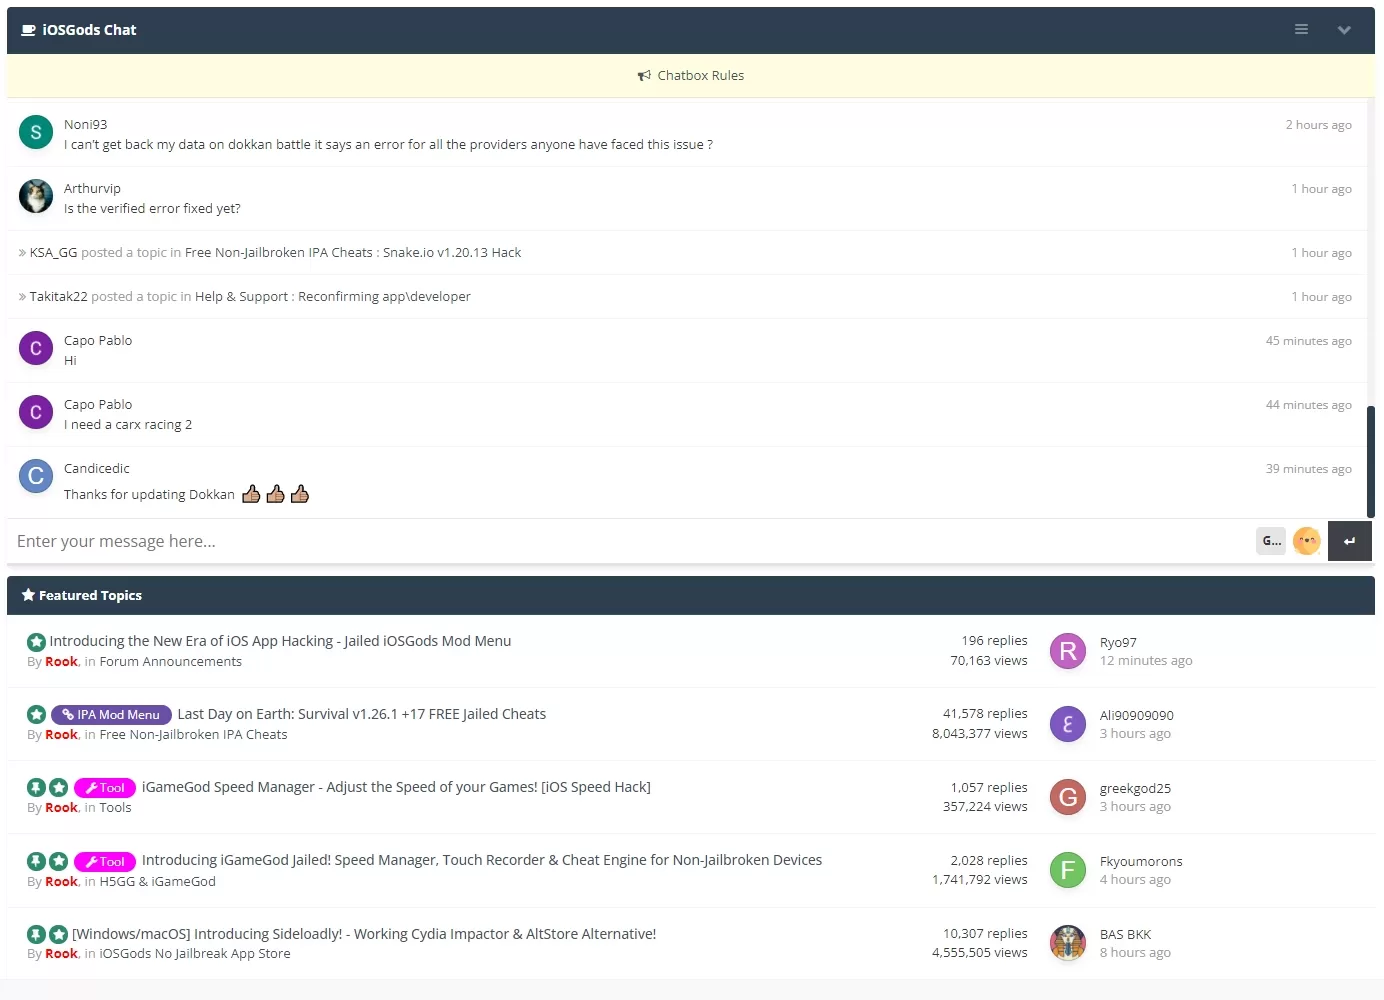This screenshot has width=1384, height=1000.
Task: Open the Snake.io v1.20.13 Hack topic
Action: click(452, 253)
